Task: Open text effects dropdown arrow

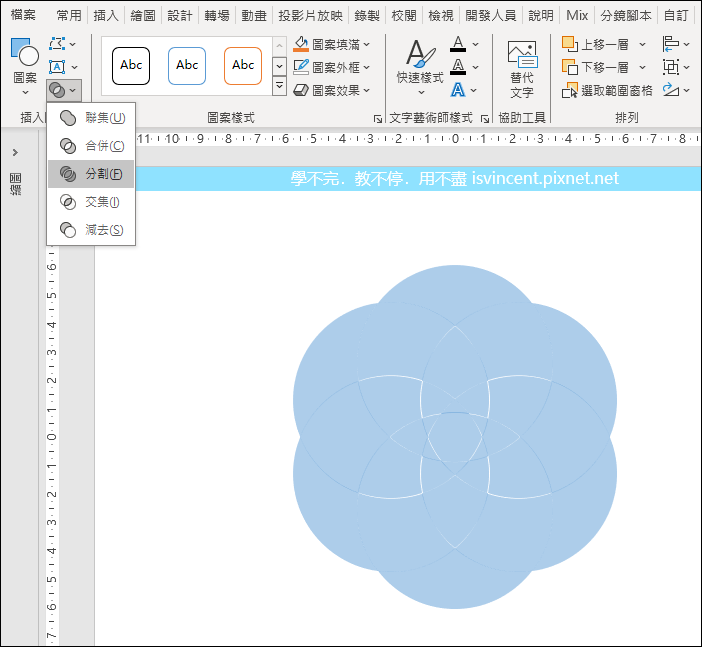Action: click(x=475, y=90)
